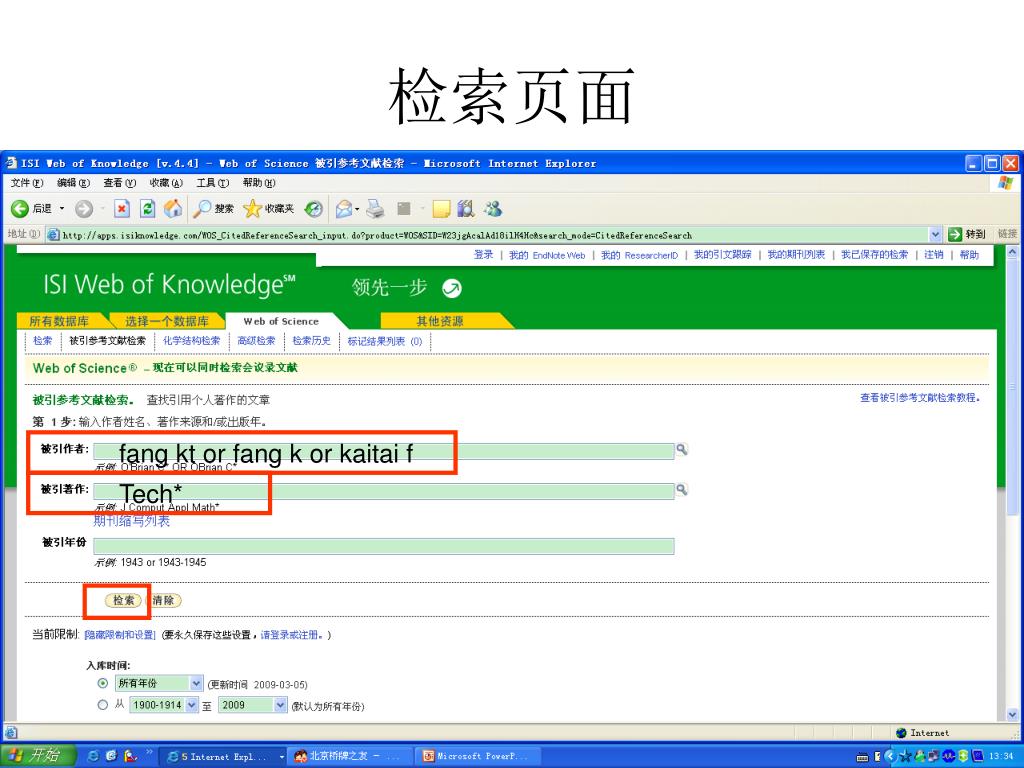Click the Mail envelope icon in the toolbar

344,209
